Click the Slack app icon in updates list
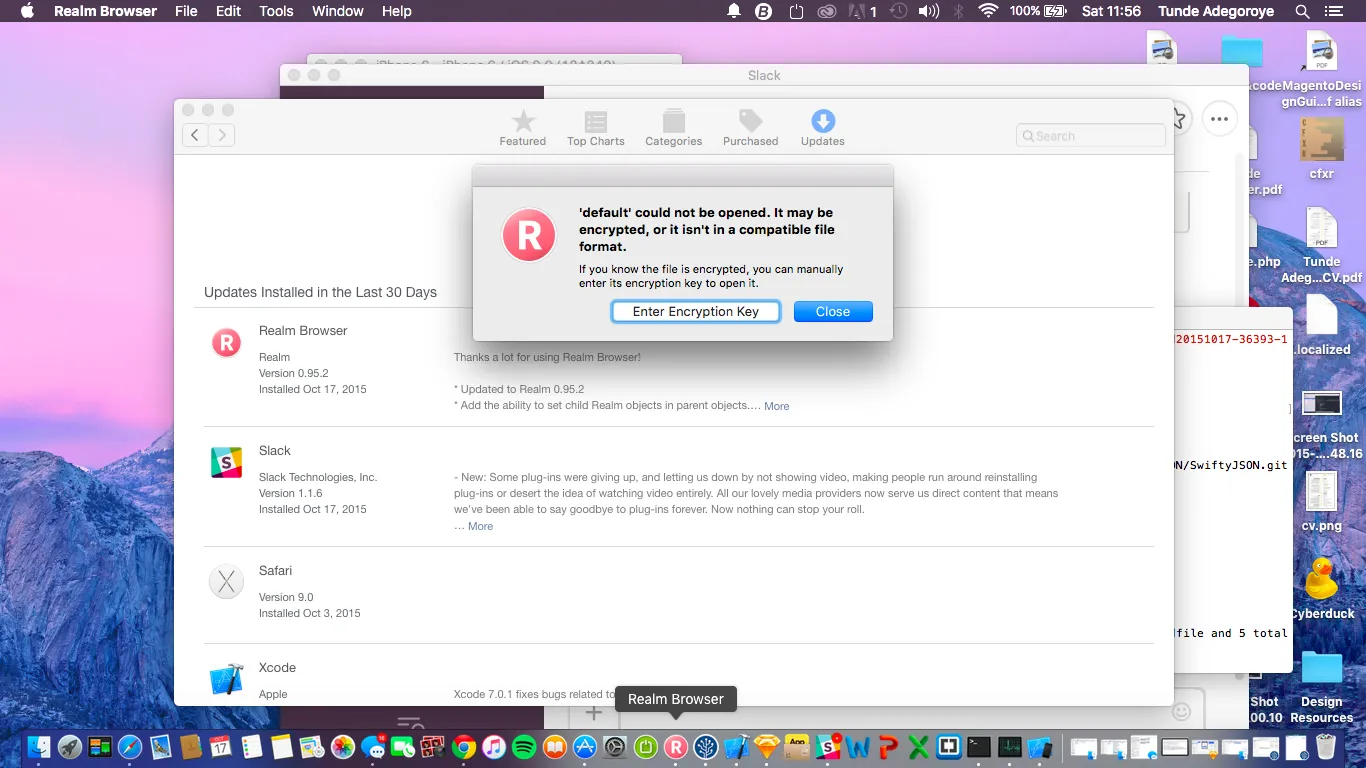Viewport: 1366px width, 768px height. (227, 462)
